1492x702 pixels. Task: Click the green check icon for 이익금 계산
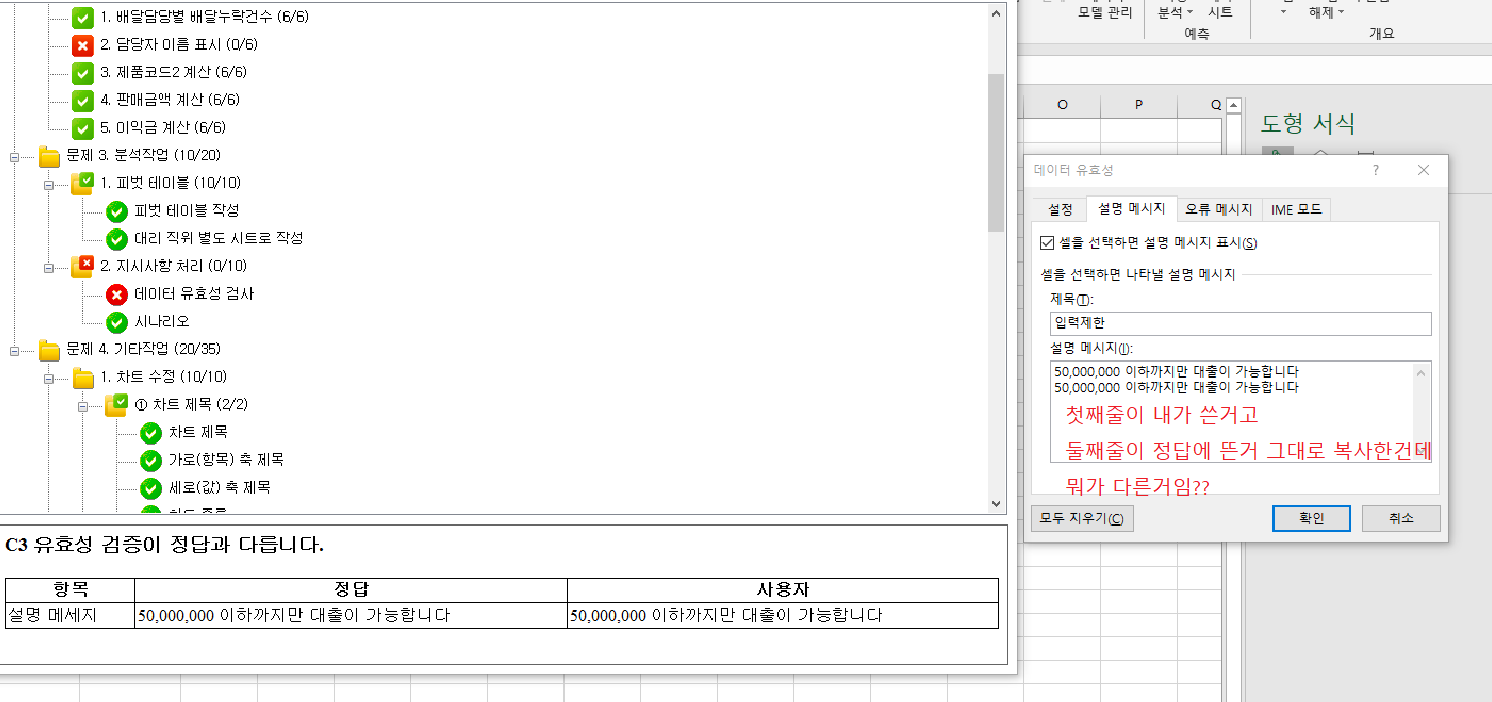pos(83,128)
